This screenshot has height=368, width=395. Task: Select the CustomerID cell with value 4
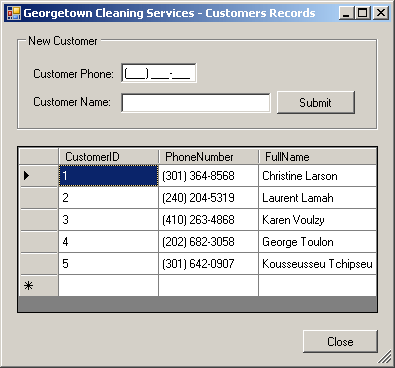tap(108, 242)
